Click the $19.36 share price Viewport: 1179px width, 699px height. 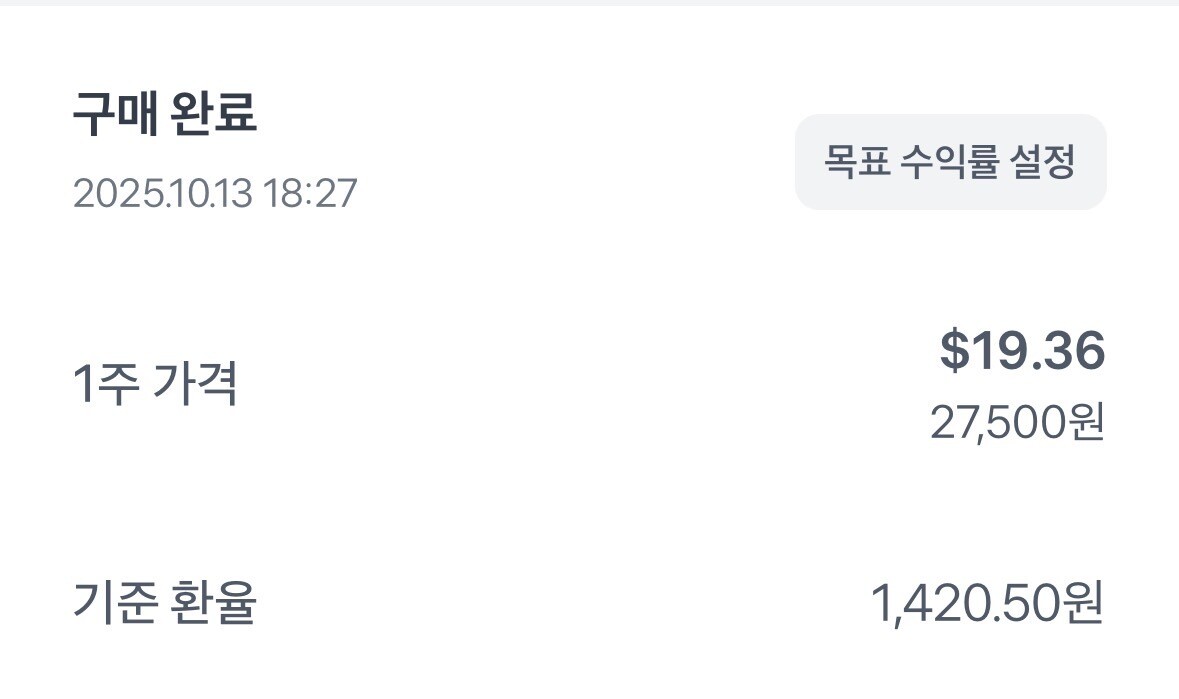click(1021, 351)
